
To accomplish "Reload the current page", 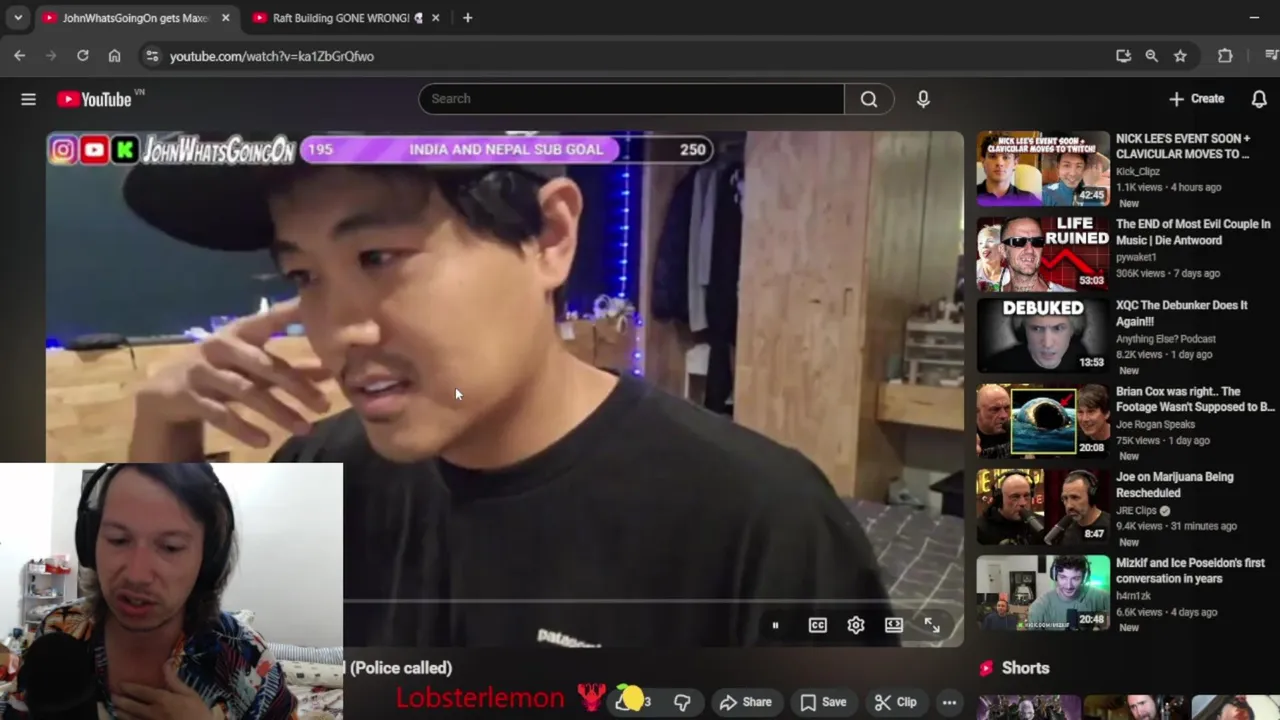I will click(83, 56).
